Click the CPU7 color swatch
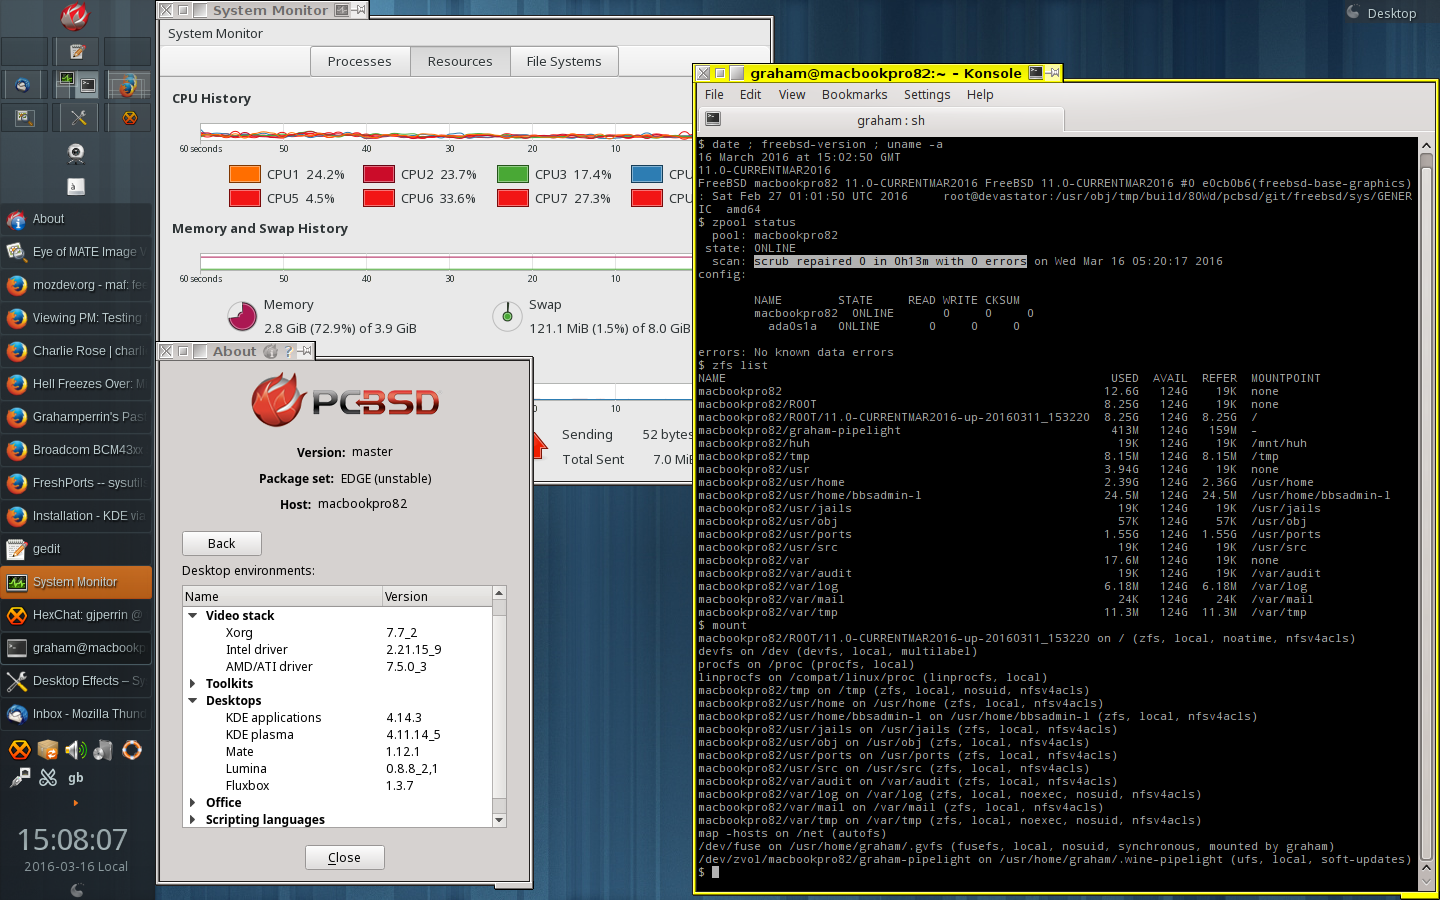 click(x=513, y=198)
